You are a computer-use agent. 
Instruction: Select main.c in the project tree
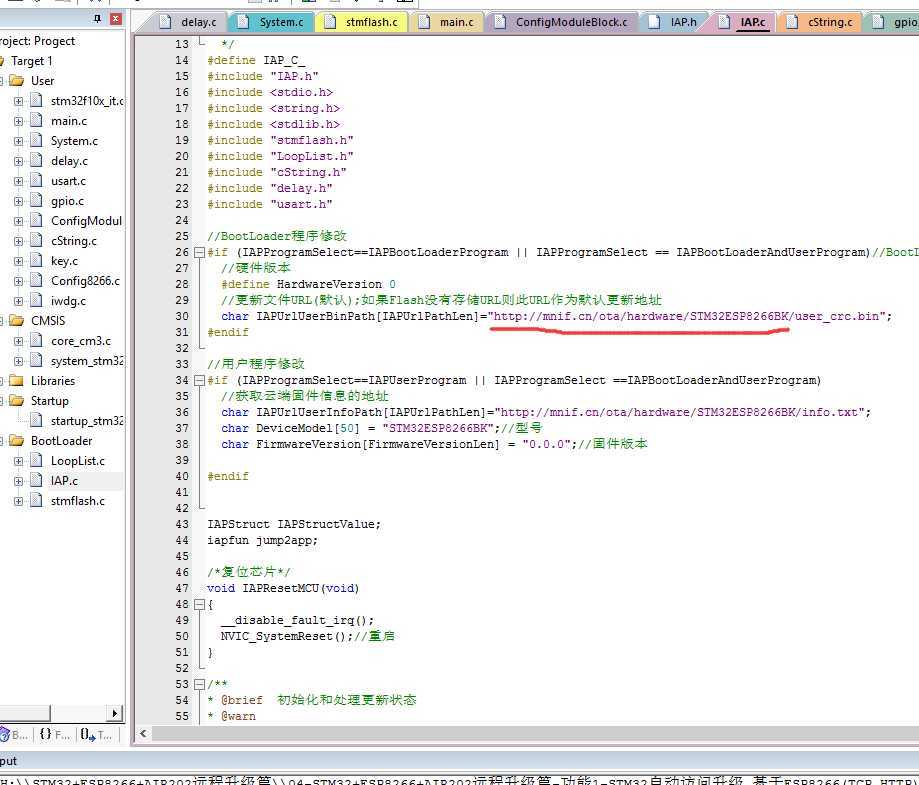pos(69,121)
